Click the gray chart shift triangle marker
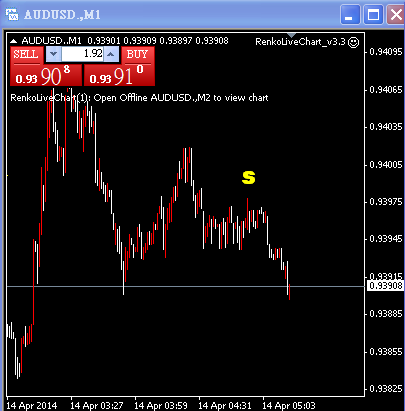Image resolution: width=405 pixels, height=411 pixels. click(292, 35)
